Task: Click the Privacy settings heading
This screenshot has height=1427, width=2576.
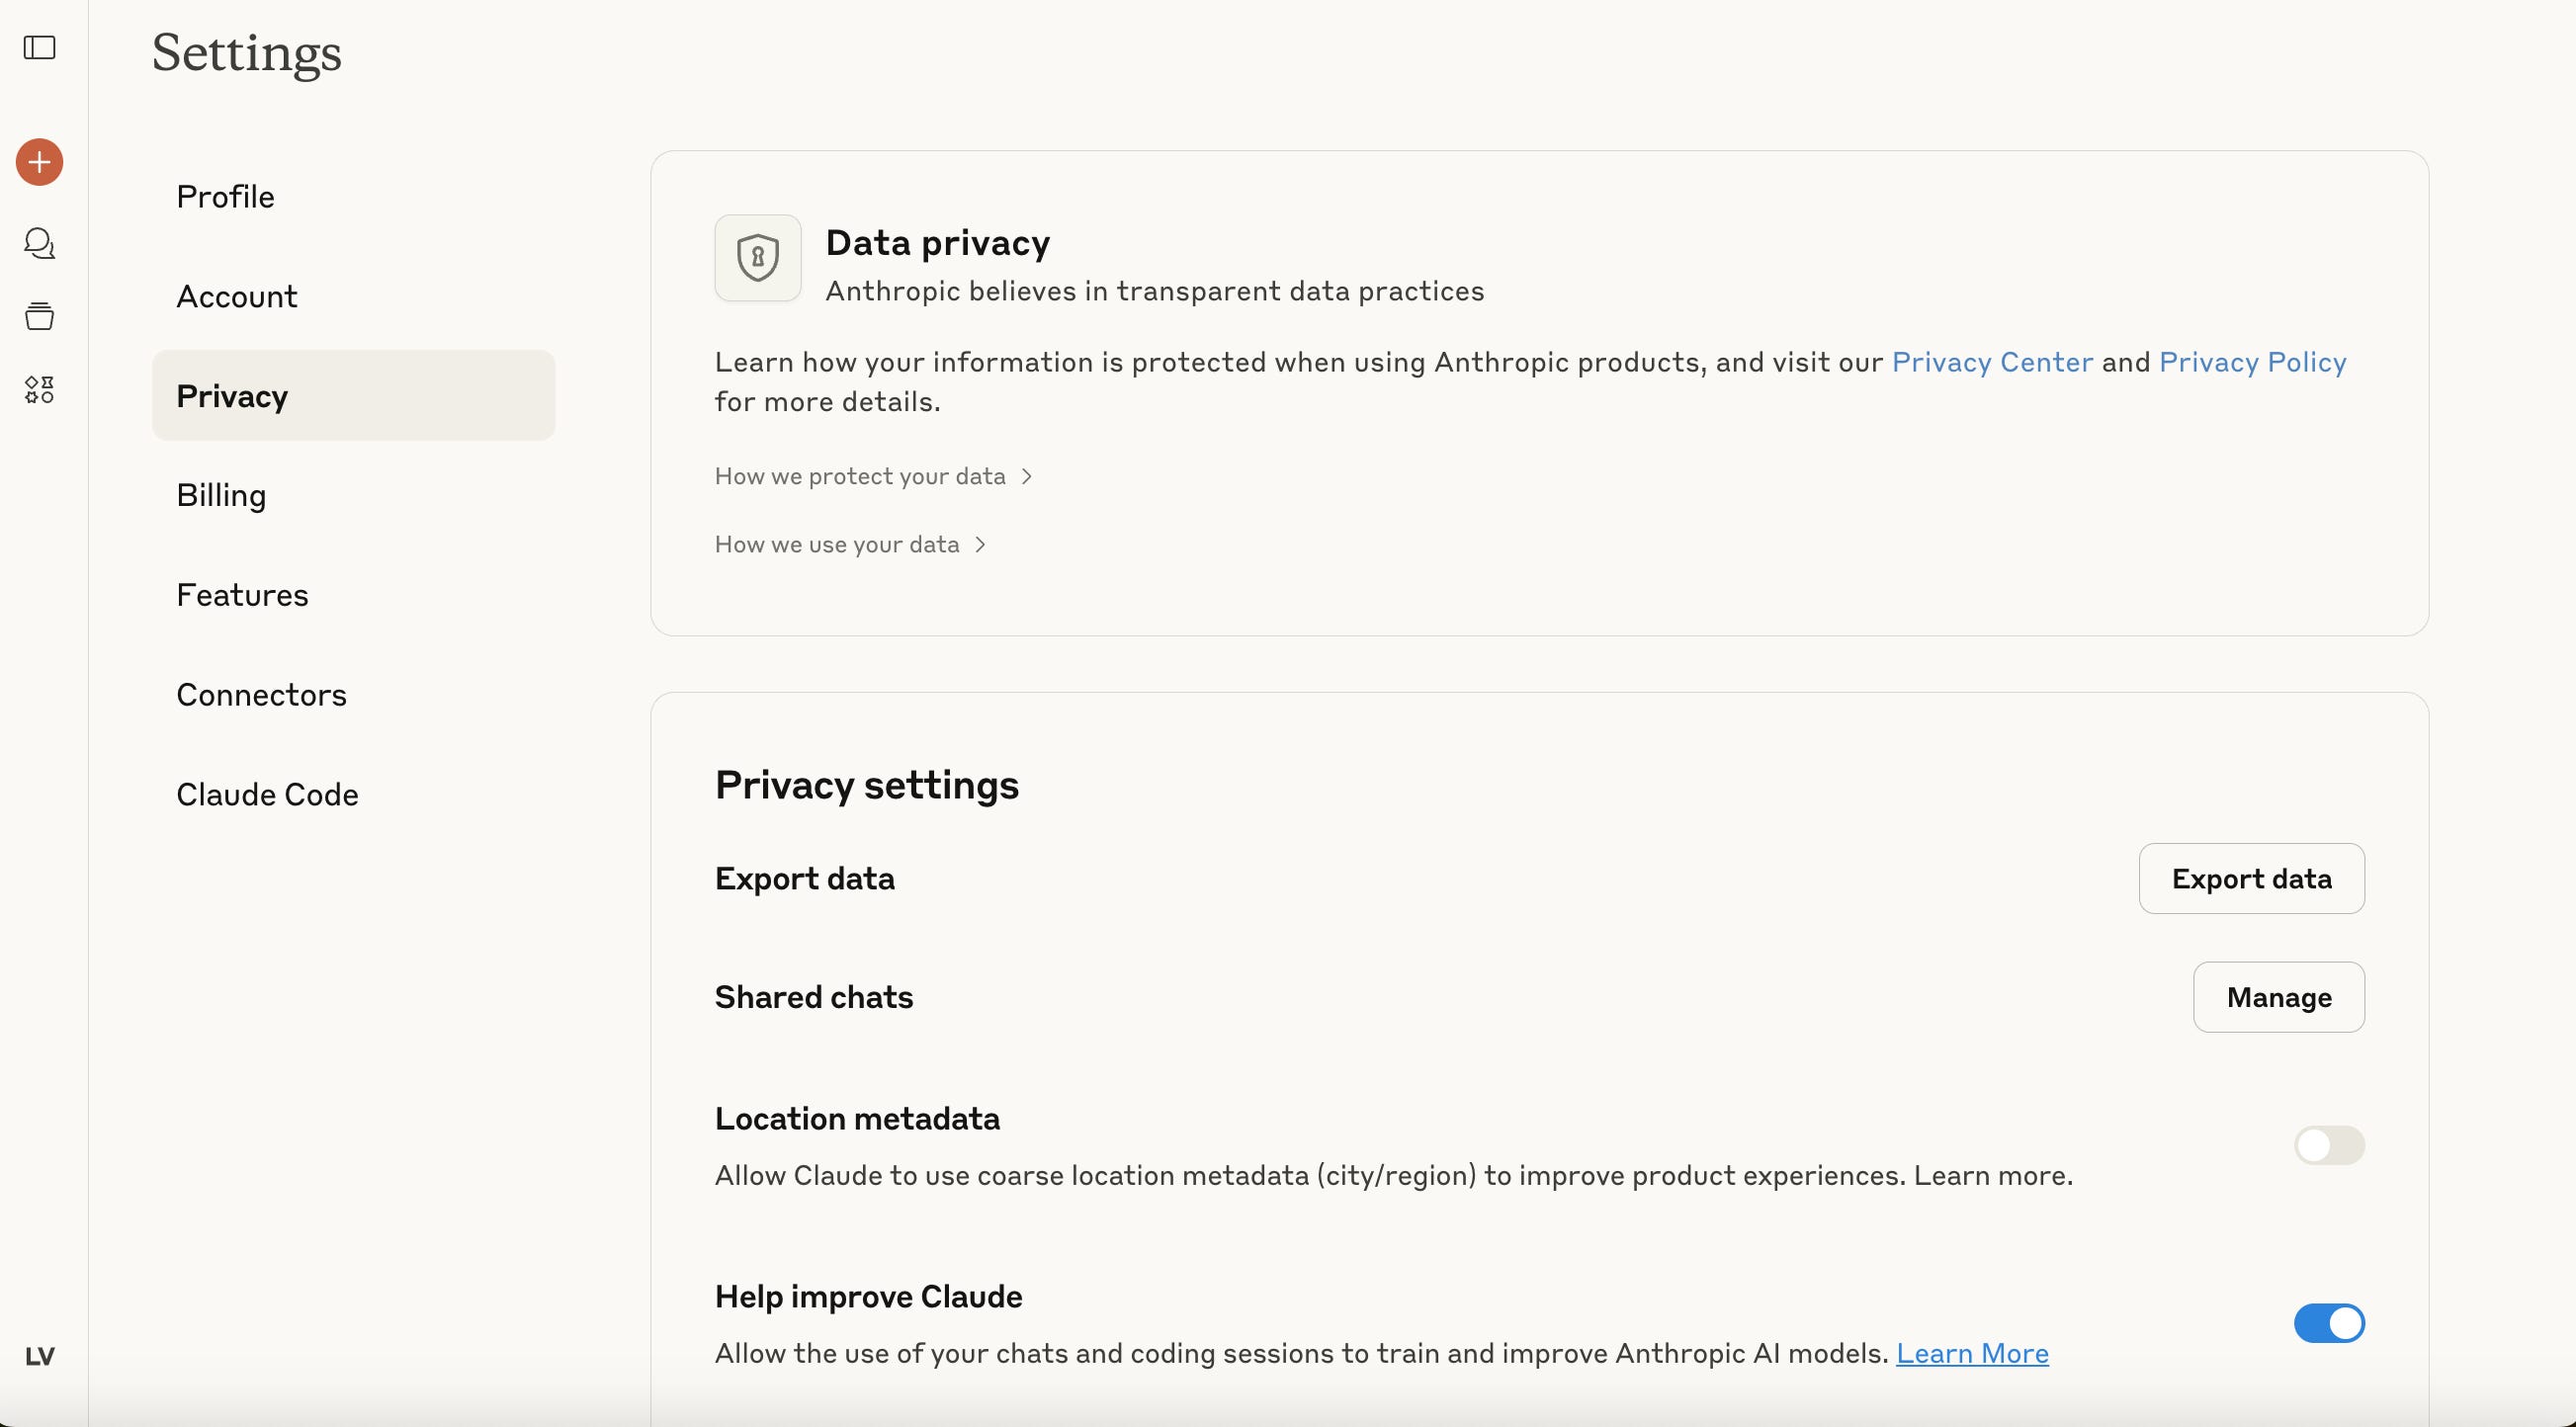Action: tap(866, 785)
